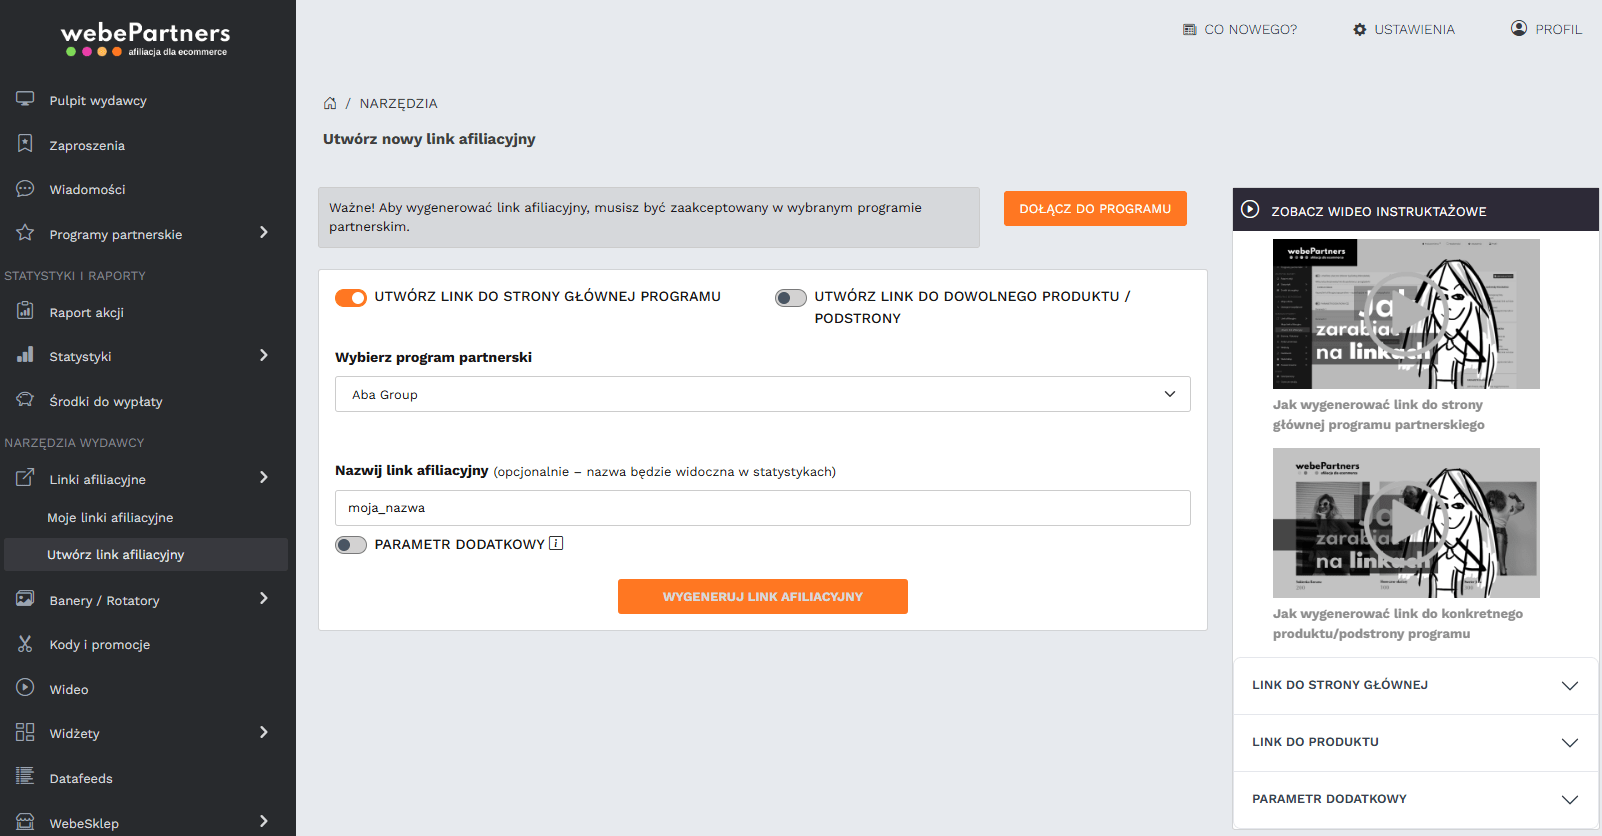Image resolution: width=1602 pixels, height=836 pixels.
Task: Expand Statystyki submenu arrow
Action: pyautogui.click(x=264, y=355)
